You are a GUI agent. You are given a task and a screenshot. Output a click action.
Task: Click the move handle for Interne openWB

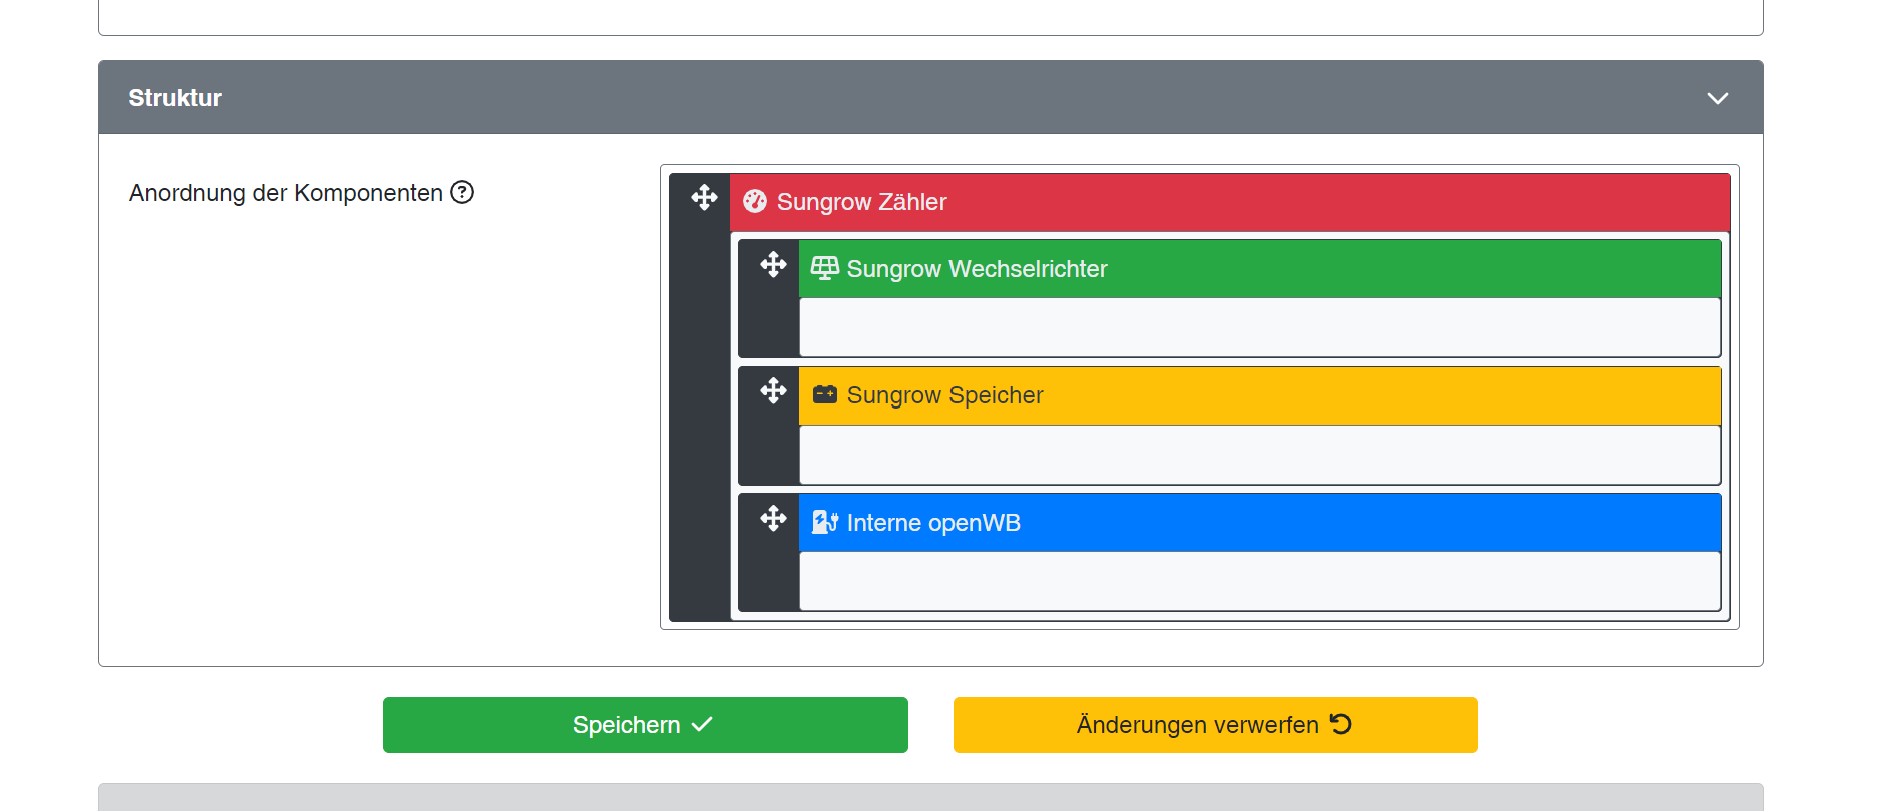[x=773, y=518]
